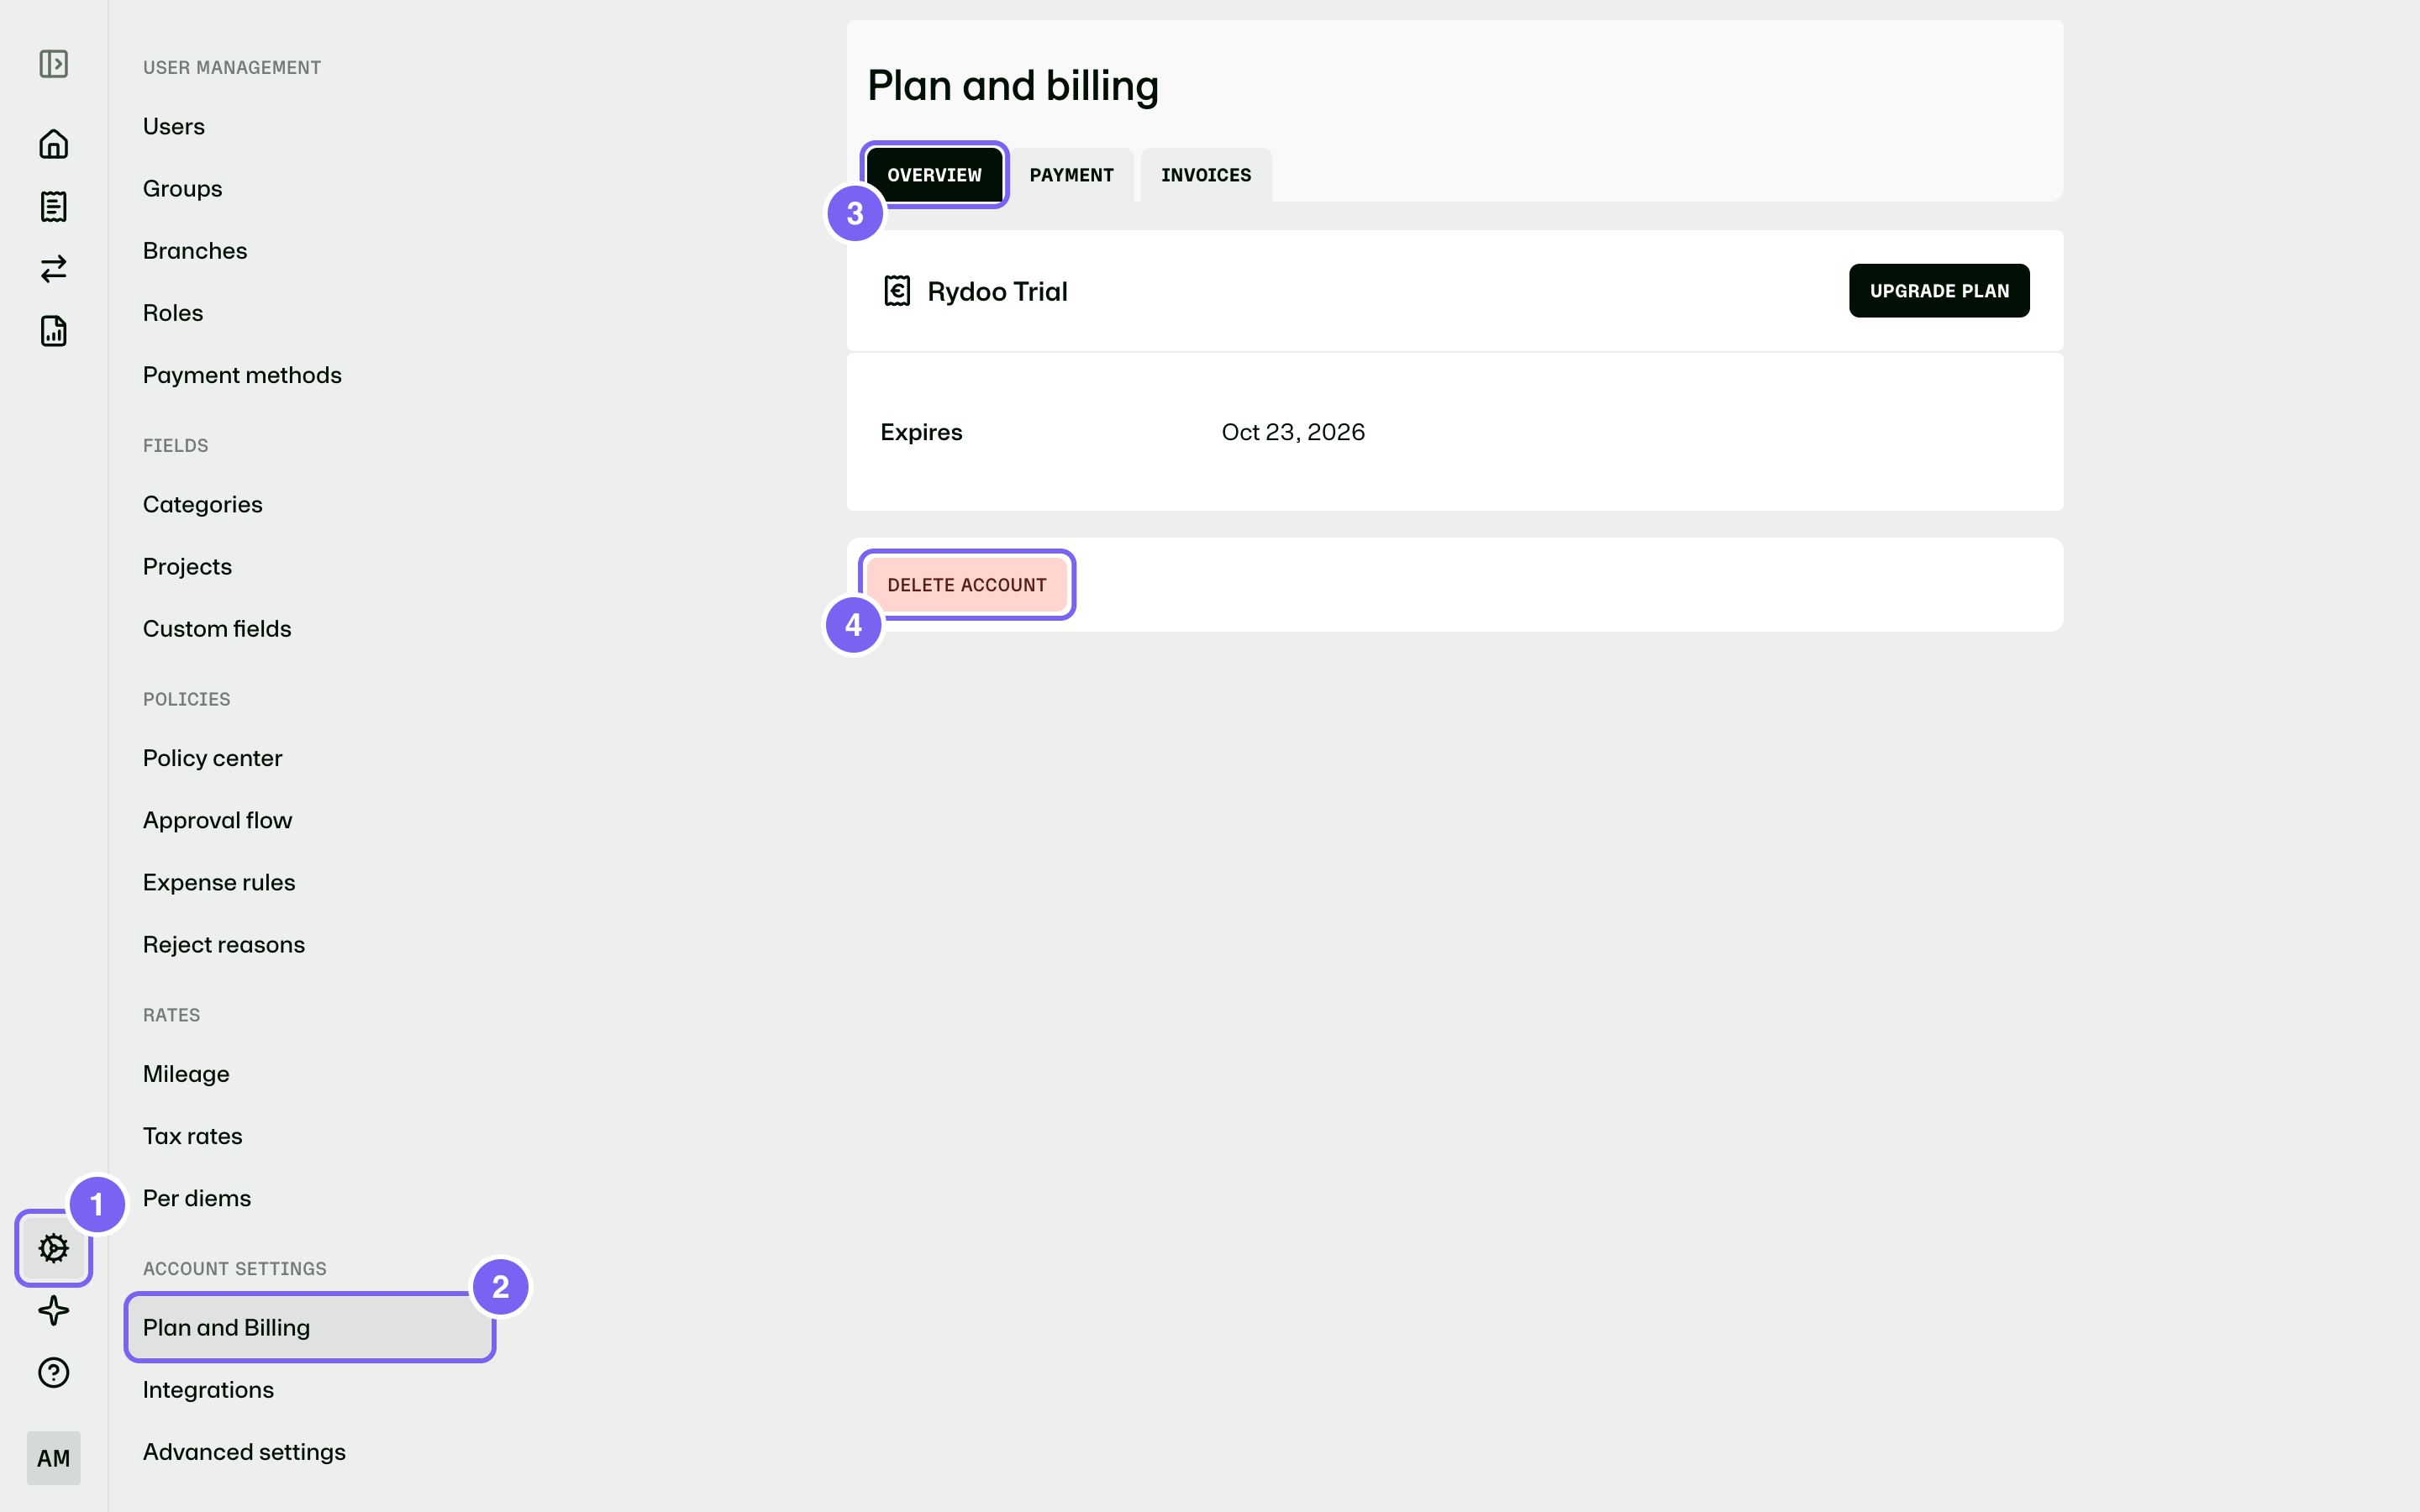Click the Upgrade Plan button
The image size is (2420, 1512).
1939,291
